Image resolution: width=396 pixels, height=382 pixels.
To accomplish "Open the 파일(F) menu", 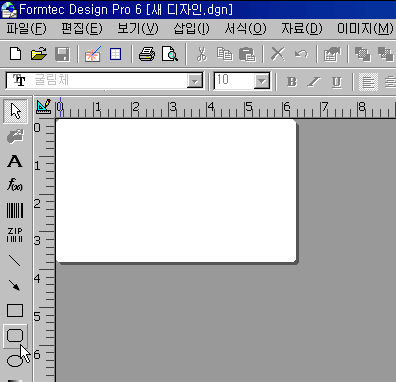I will point(27,29).
